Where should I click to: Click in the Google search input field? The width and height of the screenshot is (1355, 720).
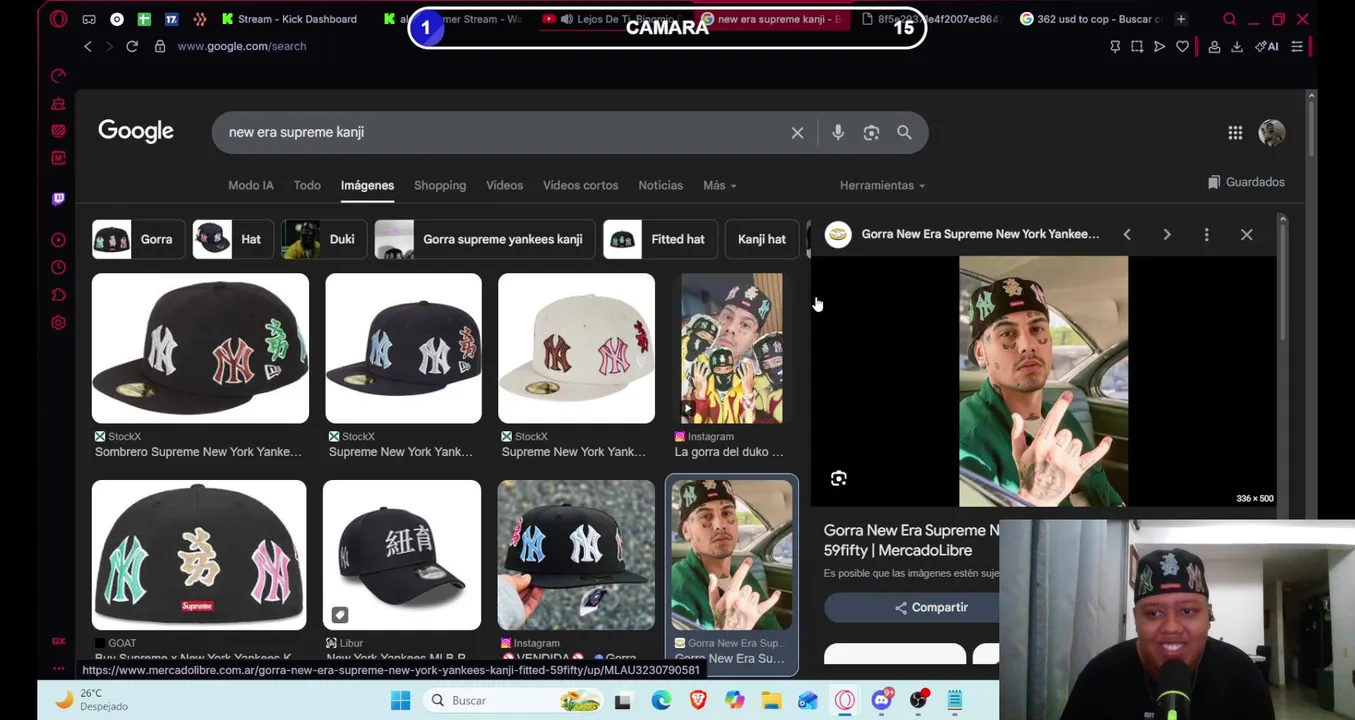click(500, 133)
